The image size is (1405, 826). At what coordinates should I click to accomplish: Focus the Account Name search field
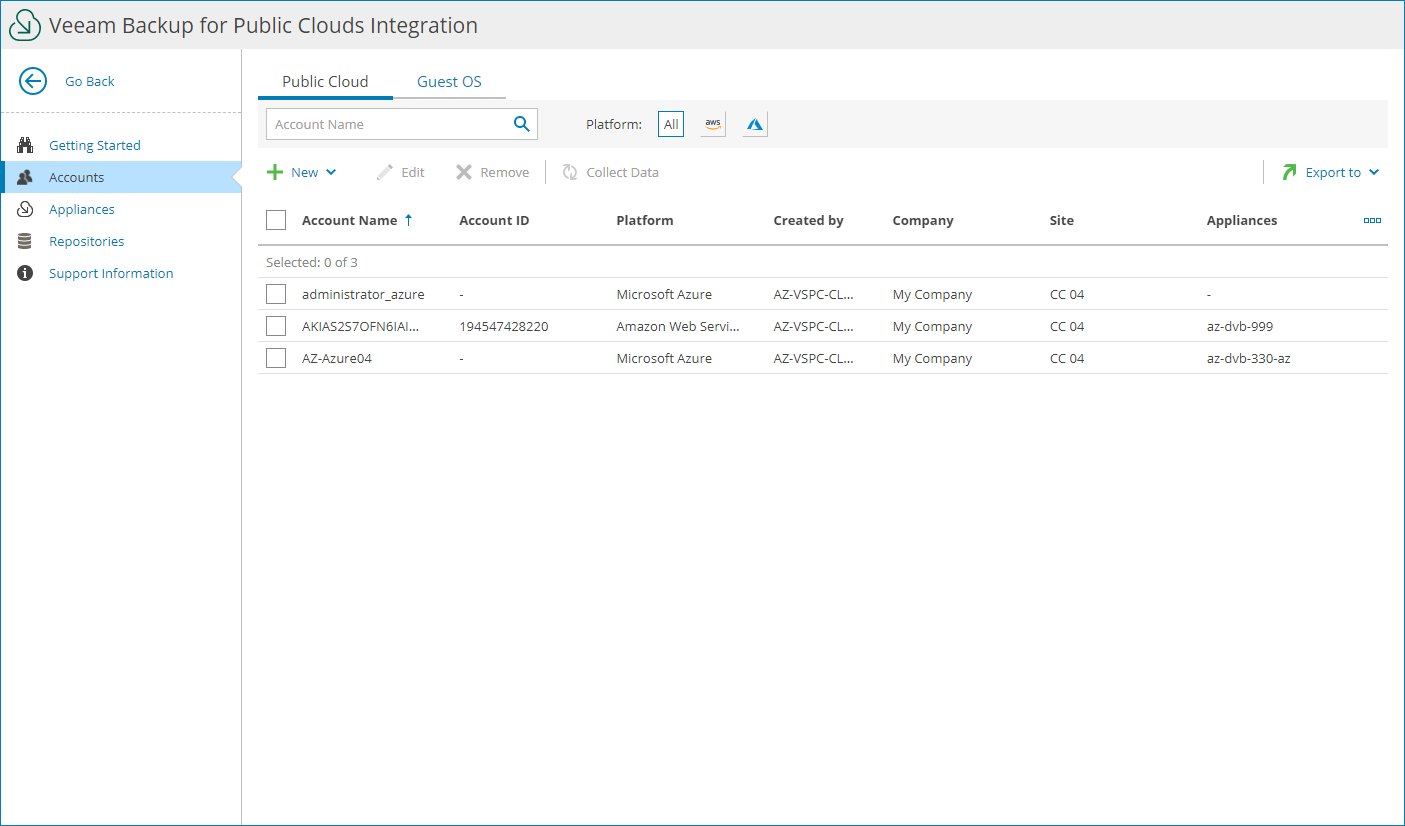(x=388, y=124)
